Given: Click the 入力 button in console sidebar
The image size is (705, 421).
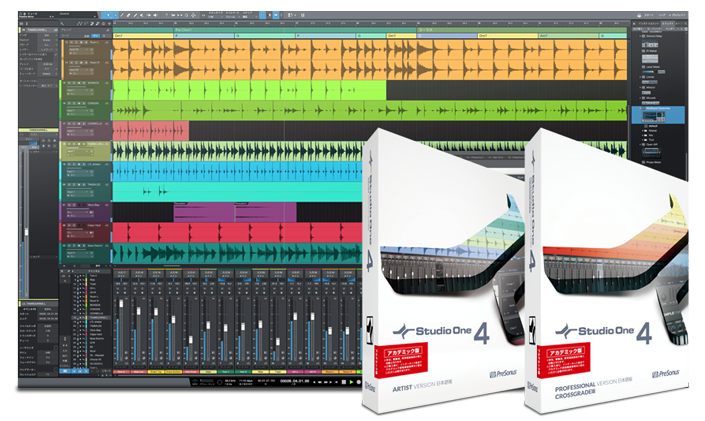Looking at the screenshot, I should (65, 351).
